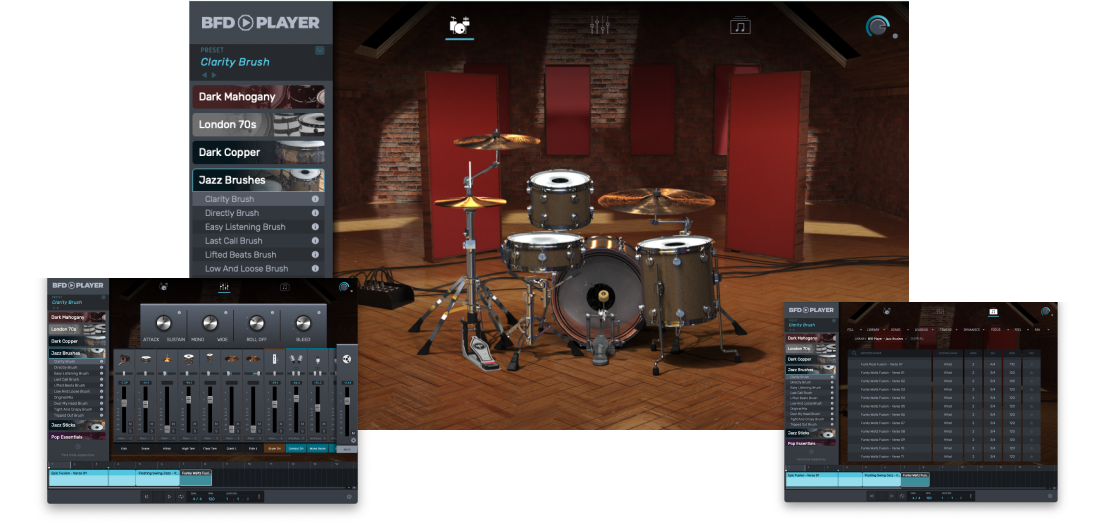This screenshot has height=527, width=1100.
Task: Show info for Clarity Brush preset
Action: coord(315,199)
